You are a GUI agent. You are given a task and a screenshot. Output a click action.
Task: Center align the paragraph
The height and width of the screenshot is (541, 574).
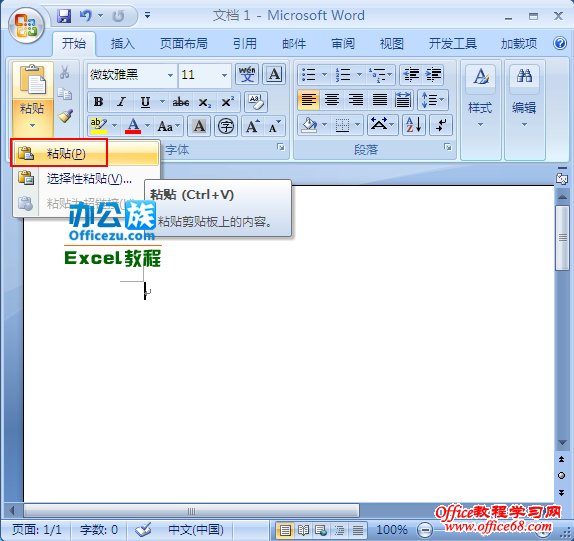332,100
